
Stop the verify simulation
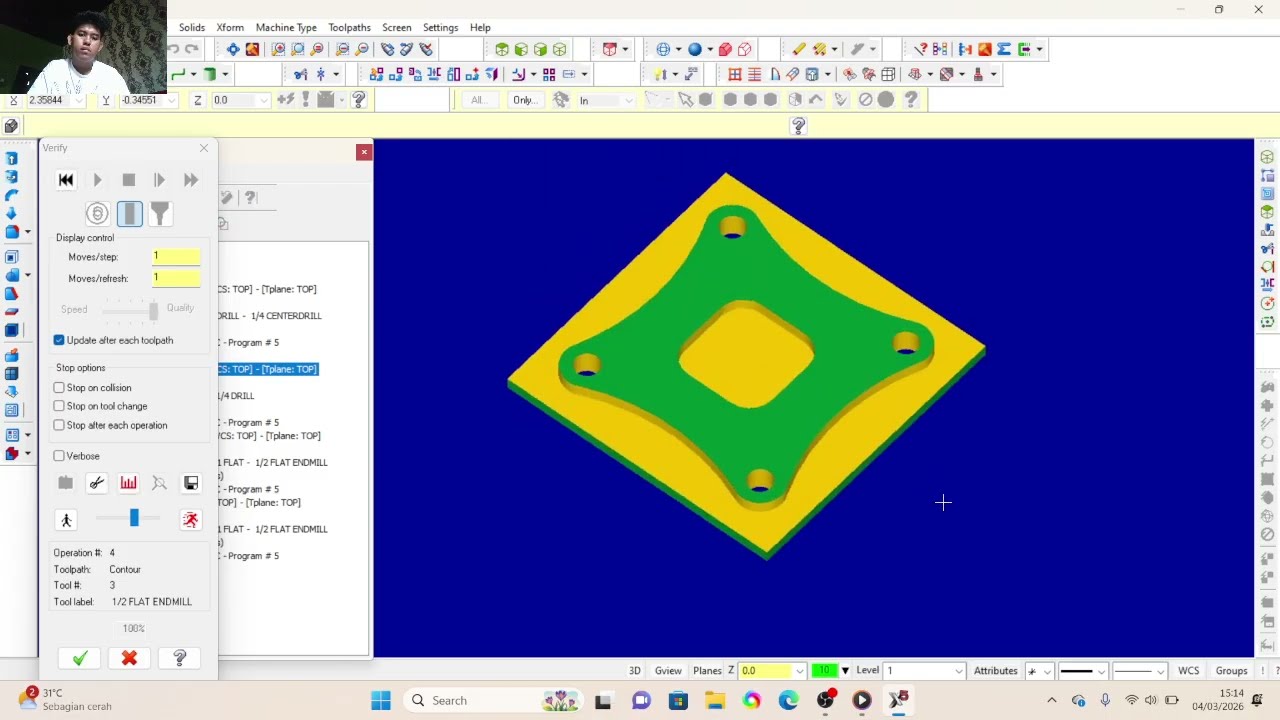(128, 180)
